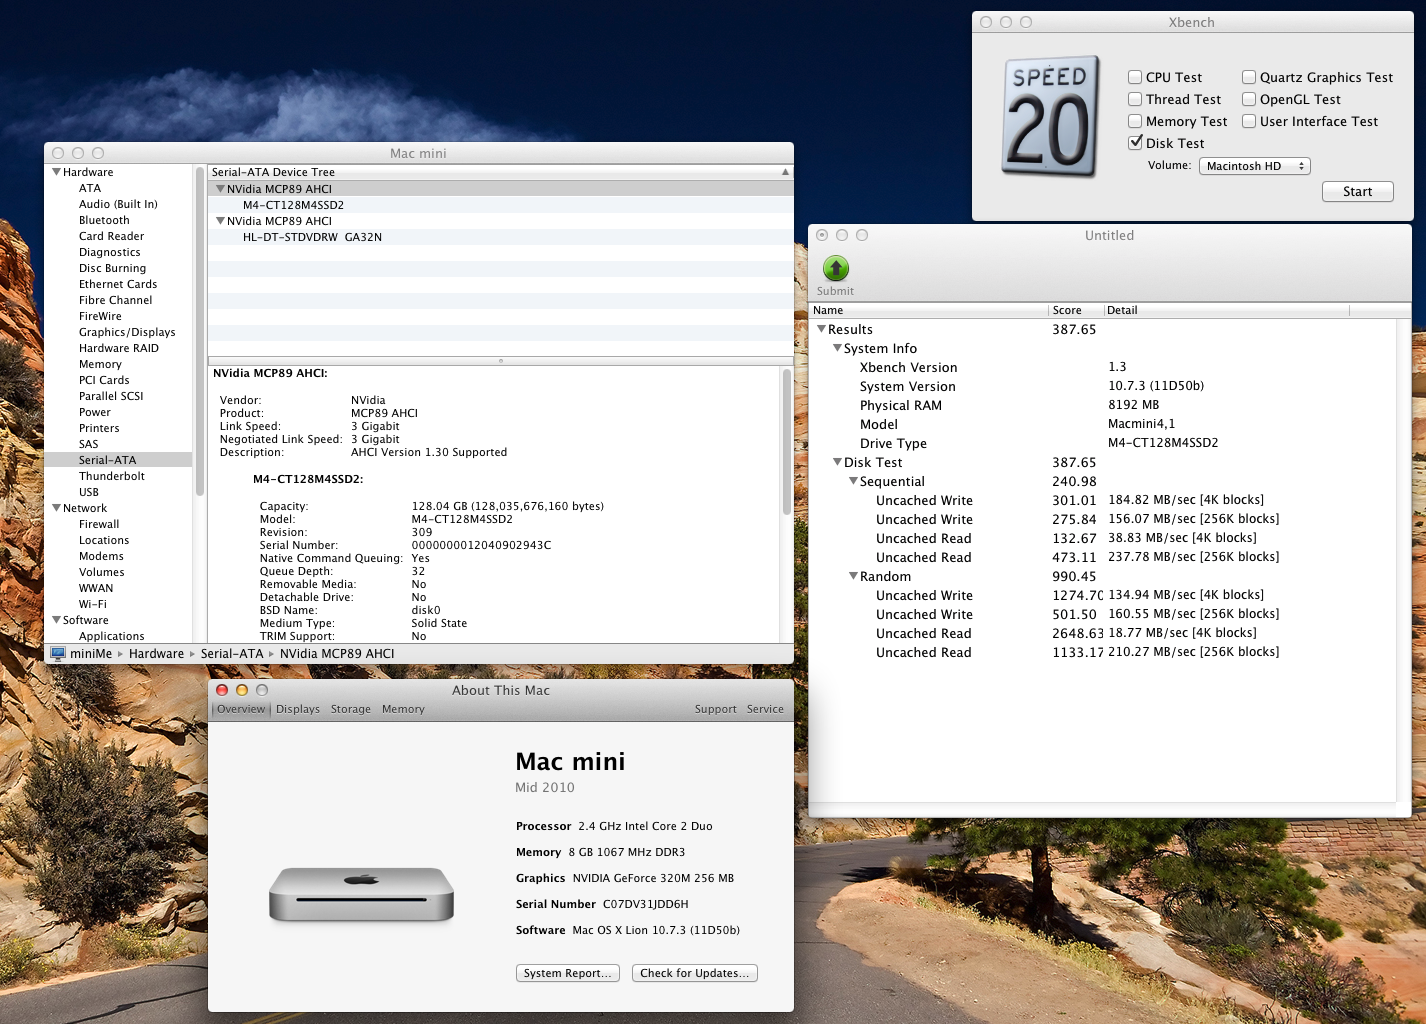Image resolution: width=1426 pixels, height=1024 pixels.
Task: Click the Xbench Speed 20 logo
Action: coord(1051,117)
